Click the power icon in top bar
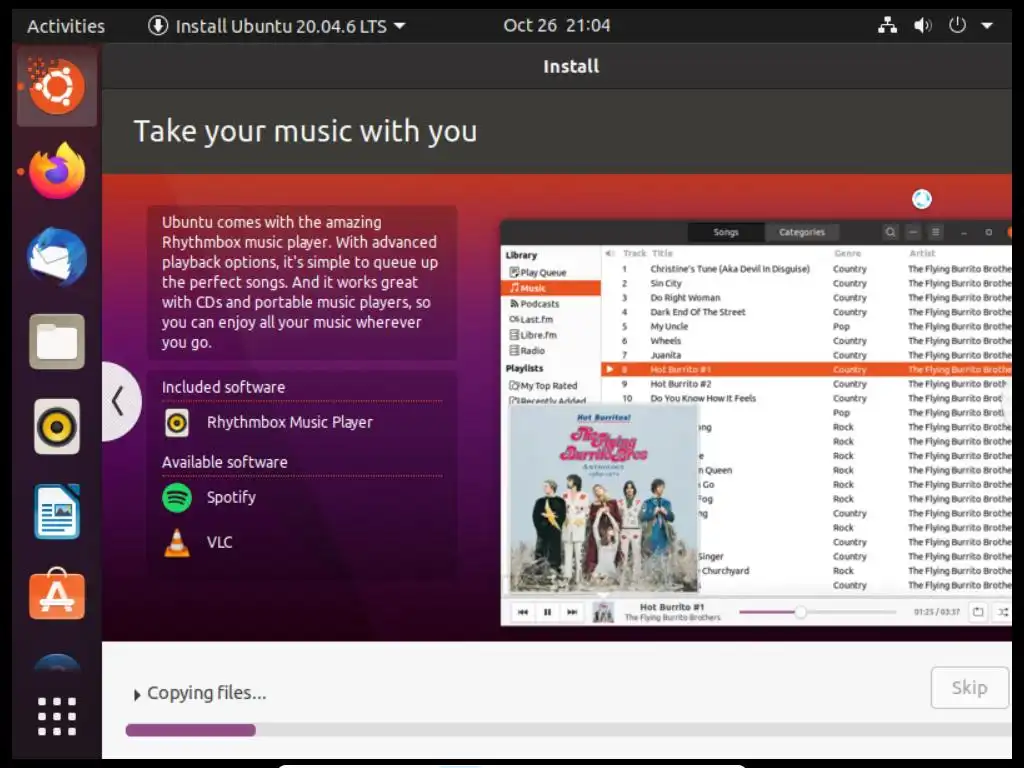 pyautogui.click(x=957, y=25)
